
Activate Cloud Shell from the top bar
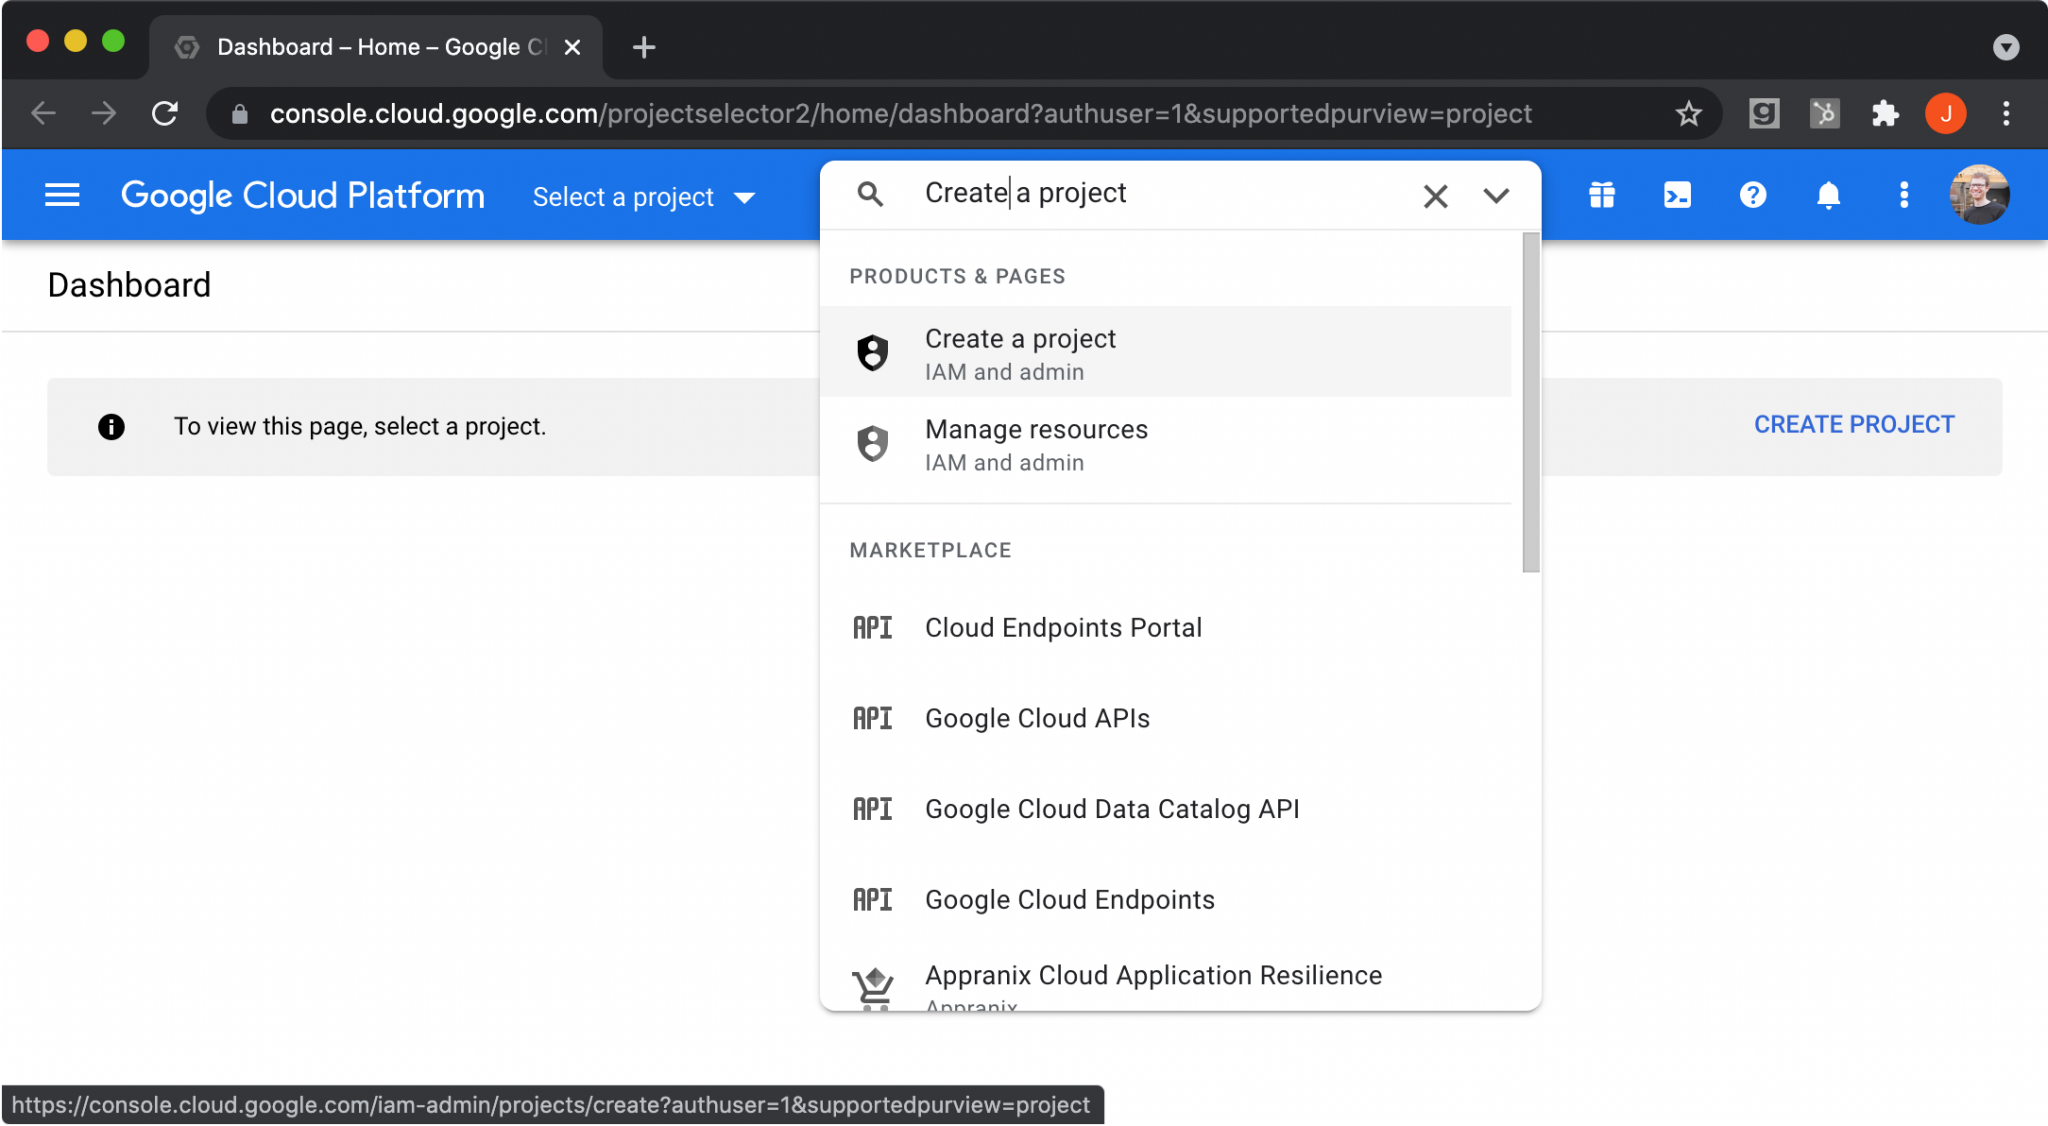[x=1678, y=195]
